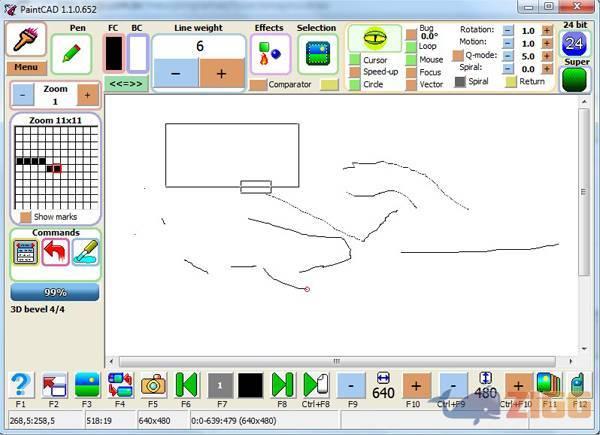The width and height of the screenshot is (600, 435).
Task: Click the undo arrow in Commands
Action: coord(55,252)
